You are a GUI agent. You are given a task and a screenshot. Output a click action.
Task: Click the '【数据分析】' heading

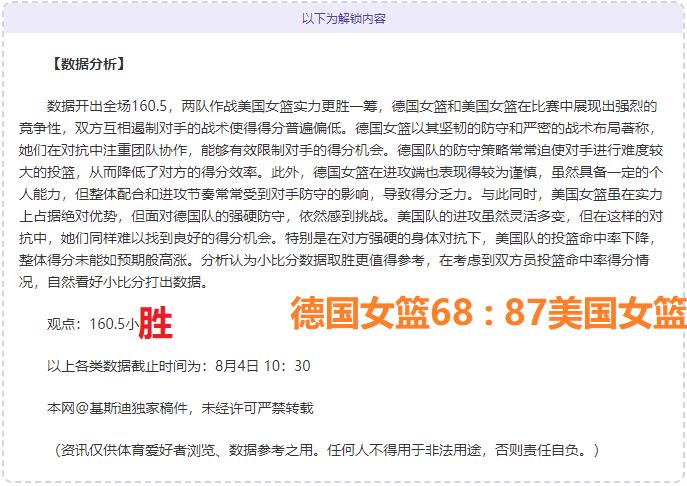[x=88, y=64]
